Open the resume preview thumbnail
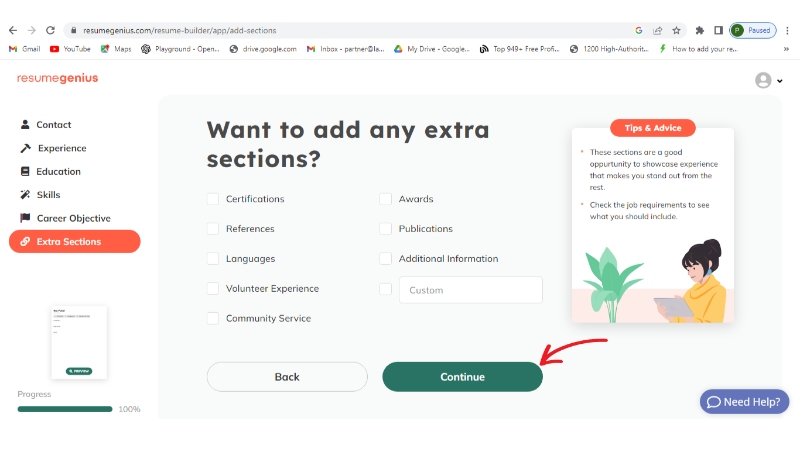800x449 pixels. tap(79, 343)
